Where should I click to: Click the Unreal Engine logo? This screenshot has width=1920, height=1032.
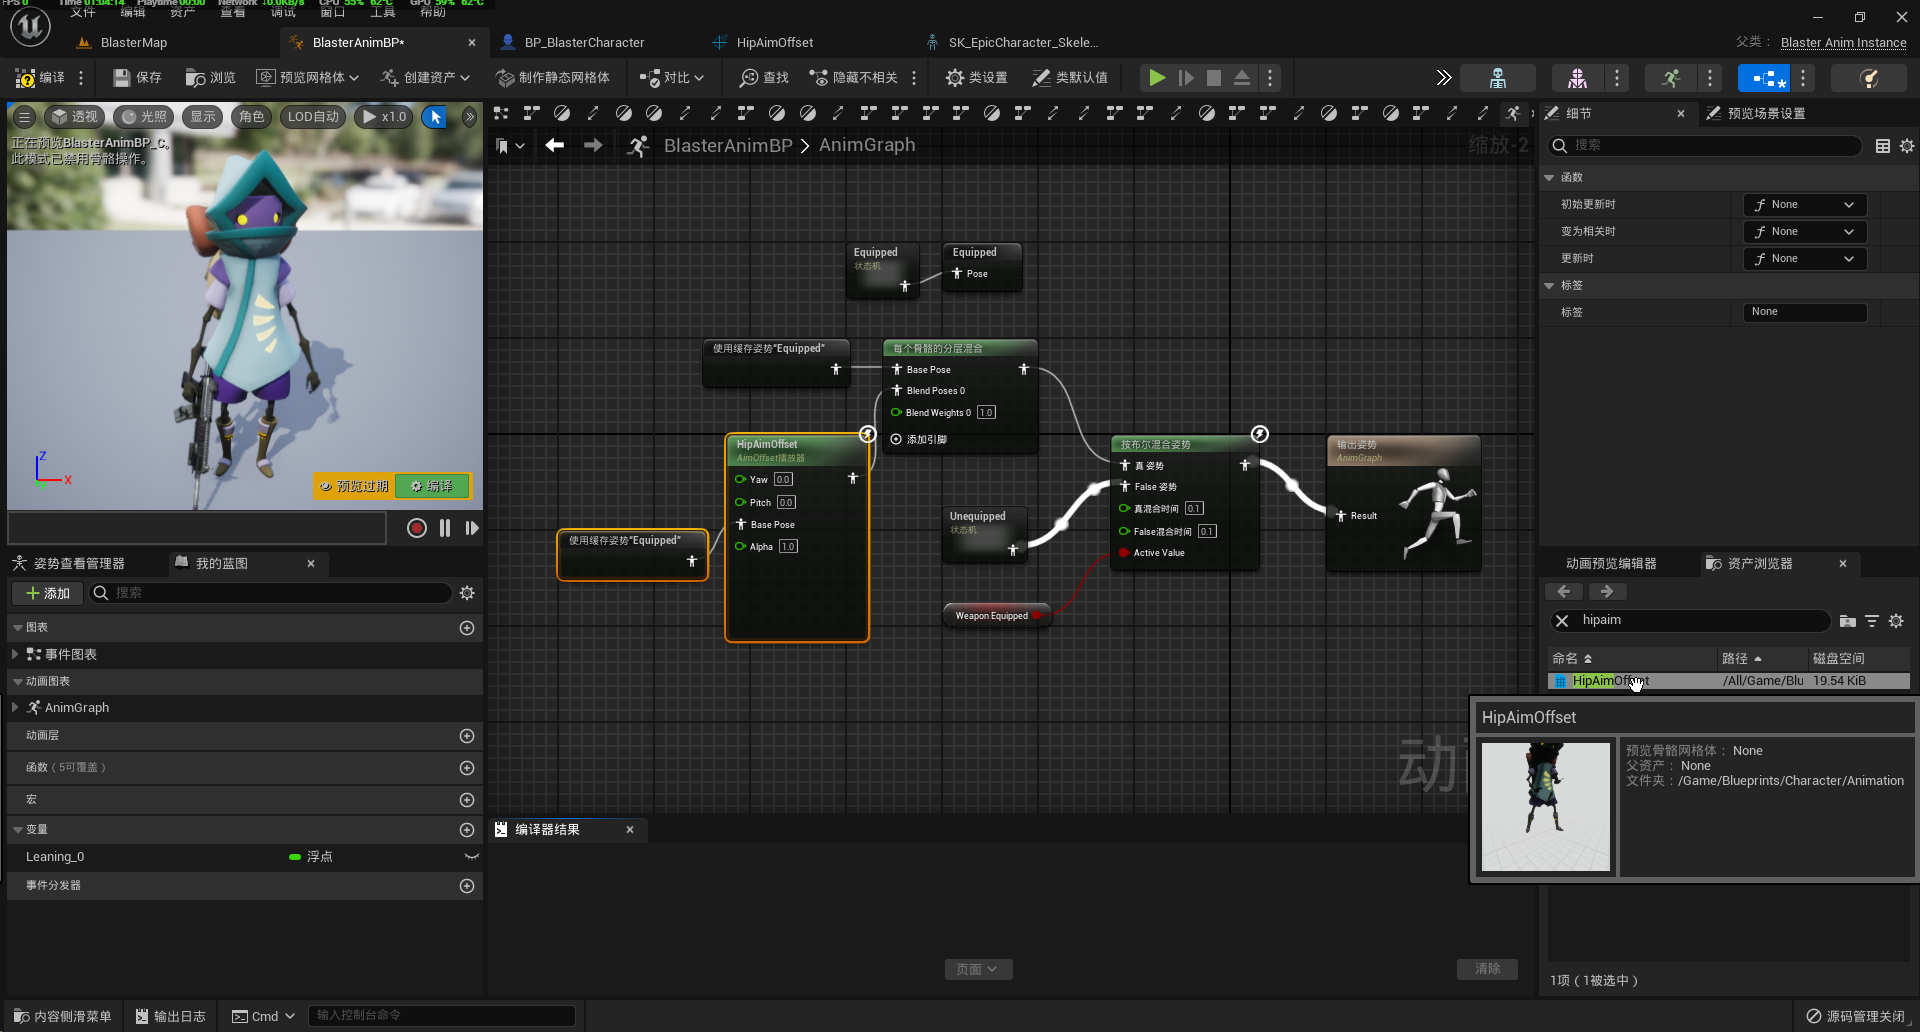[30, 27]
